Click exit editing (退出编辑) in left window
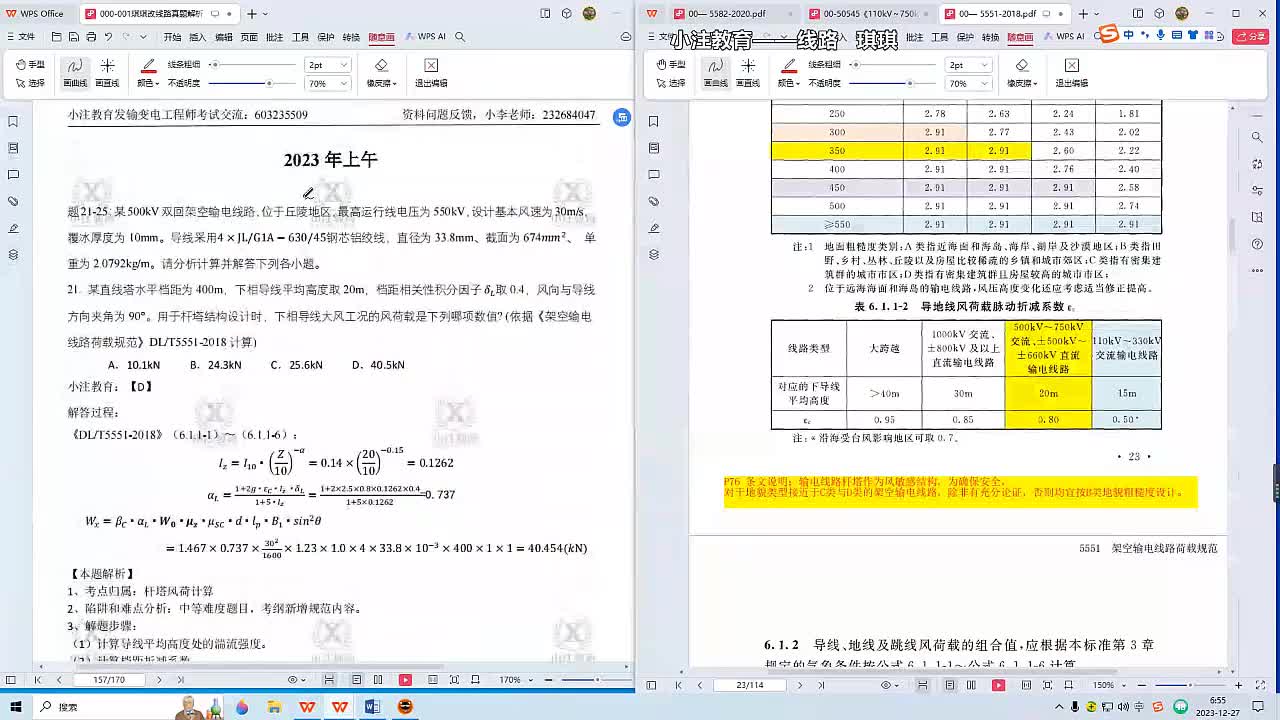 click(x=431, y=72)
